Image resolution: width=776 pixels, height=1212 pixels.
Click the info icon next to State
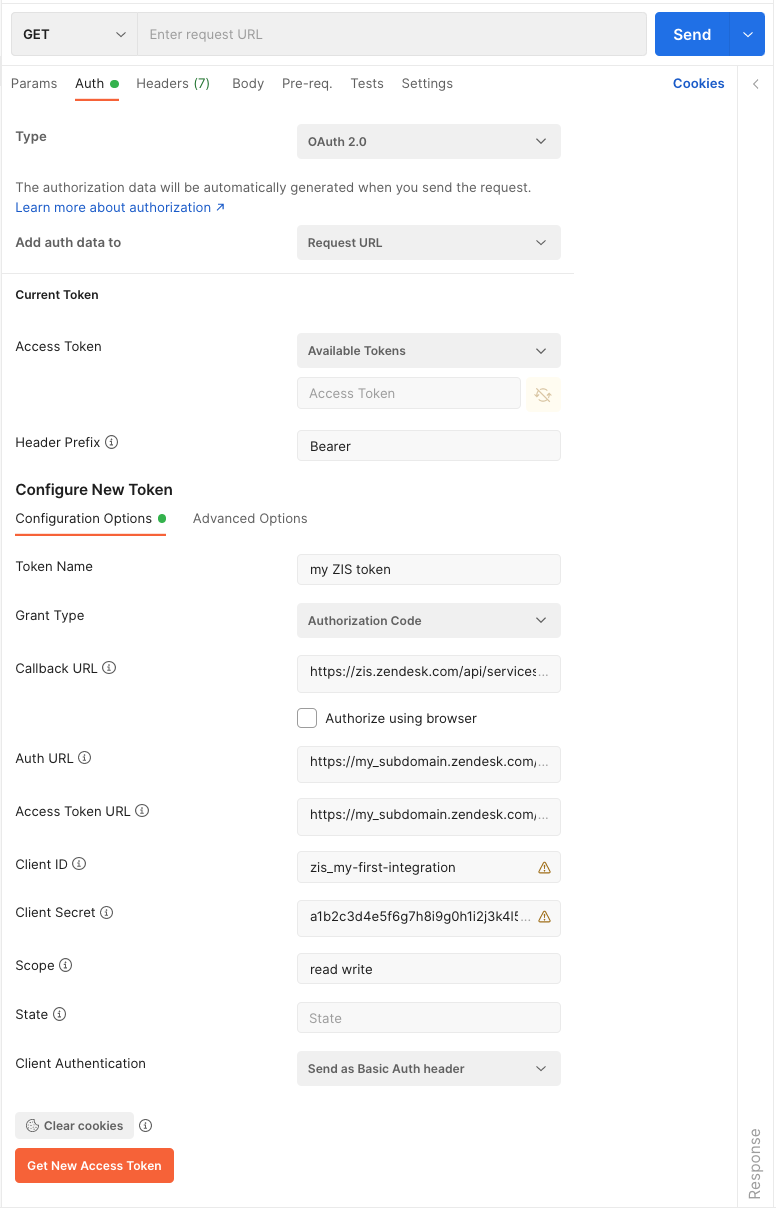[60, 1015]
